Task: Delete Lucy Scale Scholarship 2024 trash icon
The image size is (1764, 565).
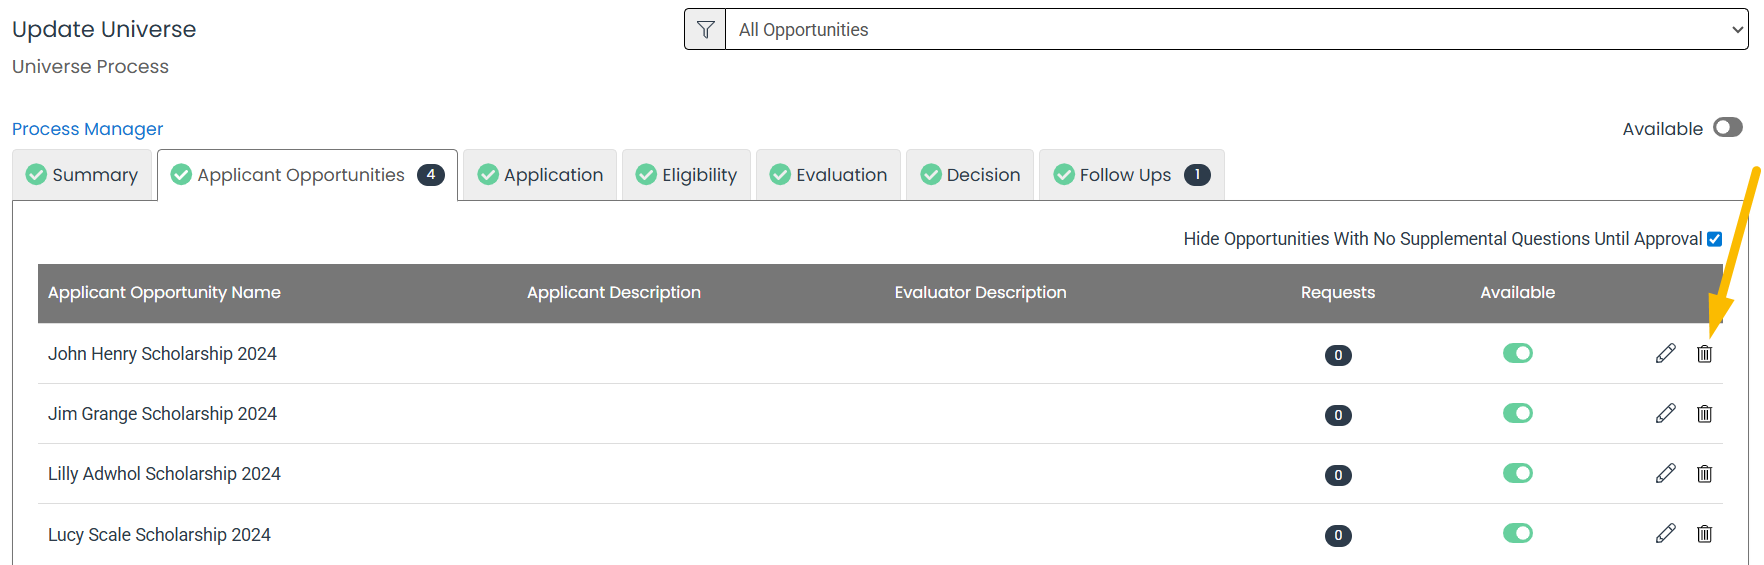Action: point(1705,534)
